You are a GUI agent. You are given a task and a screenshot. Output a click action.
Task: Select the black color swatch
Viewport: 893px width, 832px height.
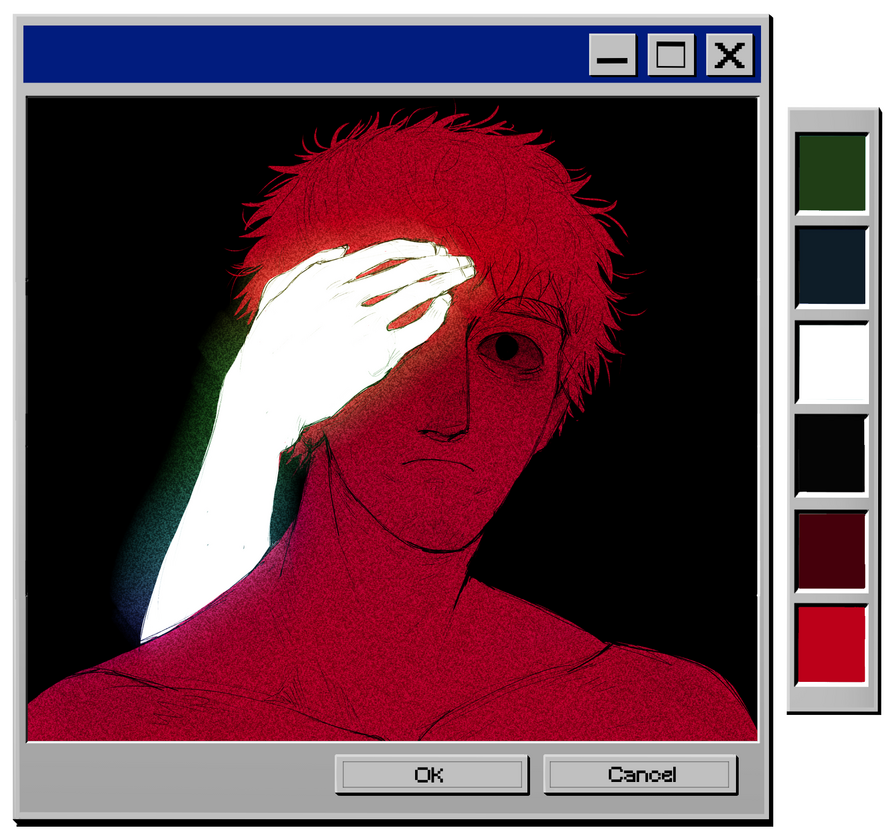[831, 454]
